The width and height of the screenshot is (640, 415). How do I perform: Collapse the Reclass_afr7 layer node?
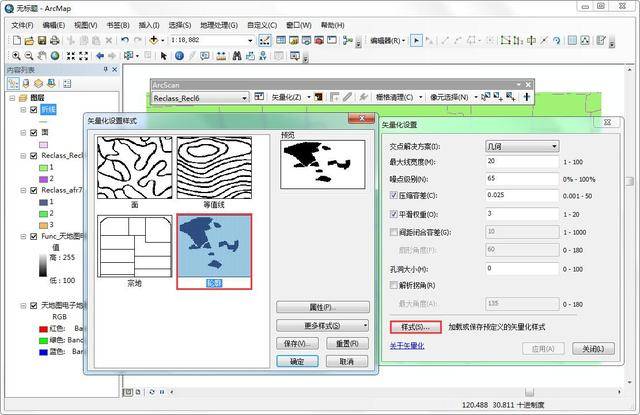[x=23, y=190]
